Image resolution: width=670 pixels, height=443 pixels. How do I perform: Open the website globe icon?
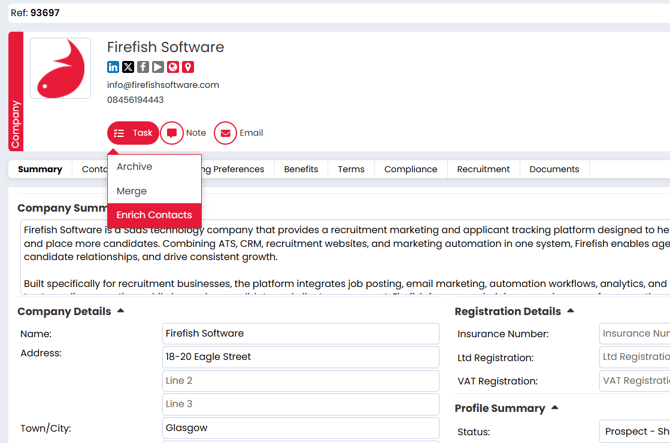(173, 67)
